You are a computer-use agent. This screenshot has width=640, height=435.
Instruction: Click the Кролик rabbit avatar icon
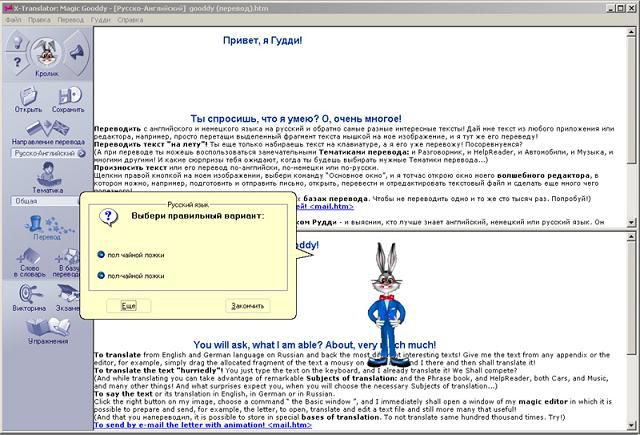point(44,52)
